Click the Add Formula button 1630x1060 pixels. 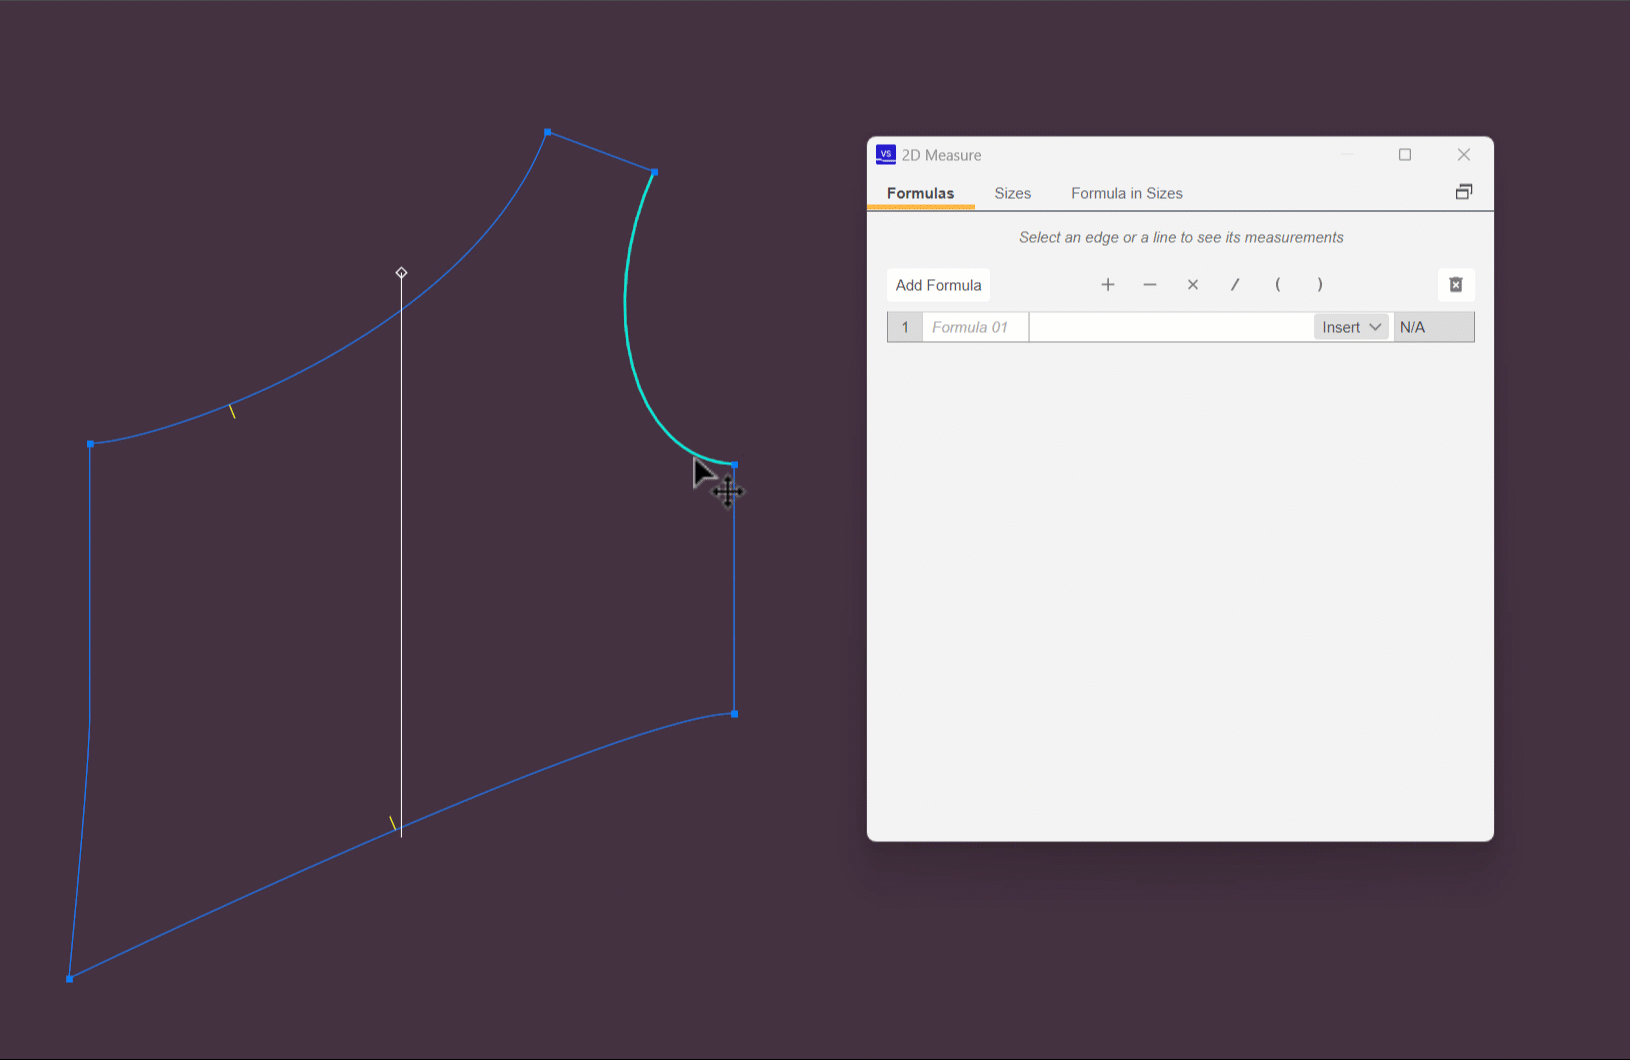[x=938, y=285]
